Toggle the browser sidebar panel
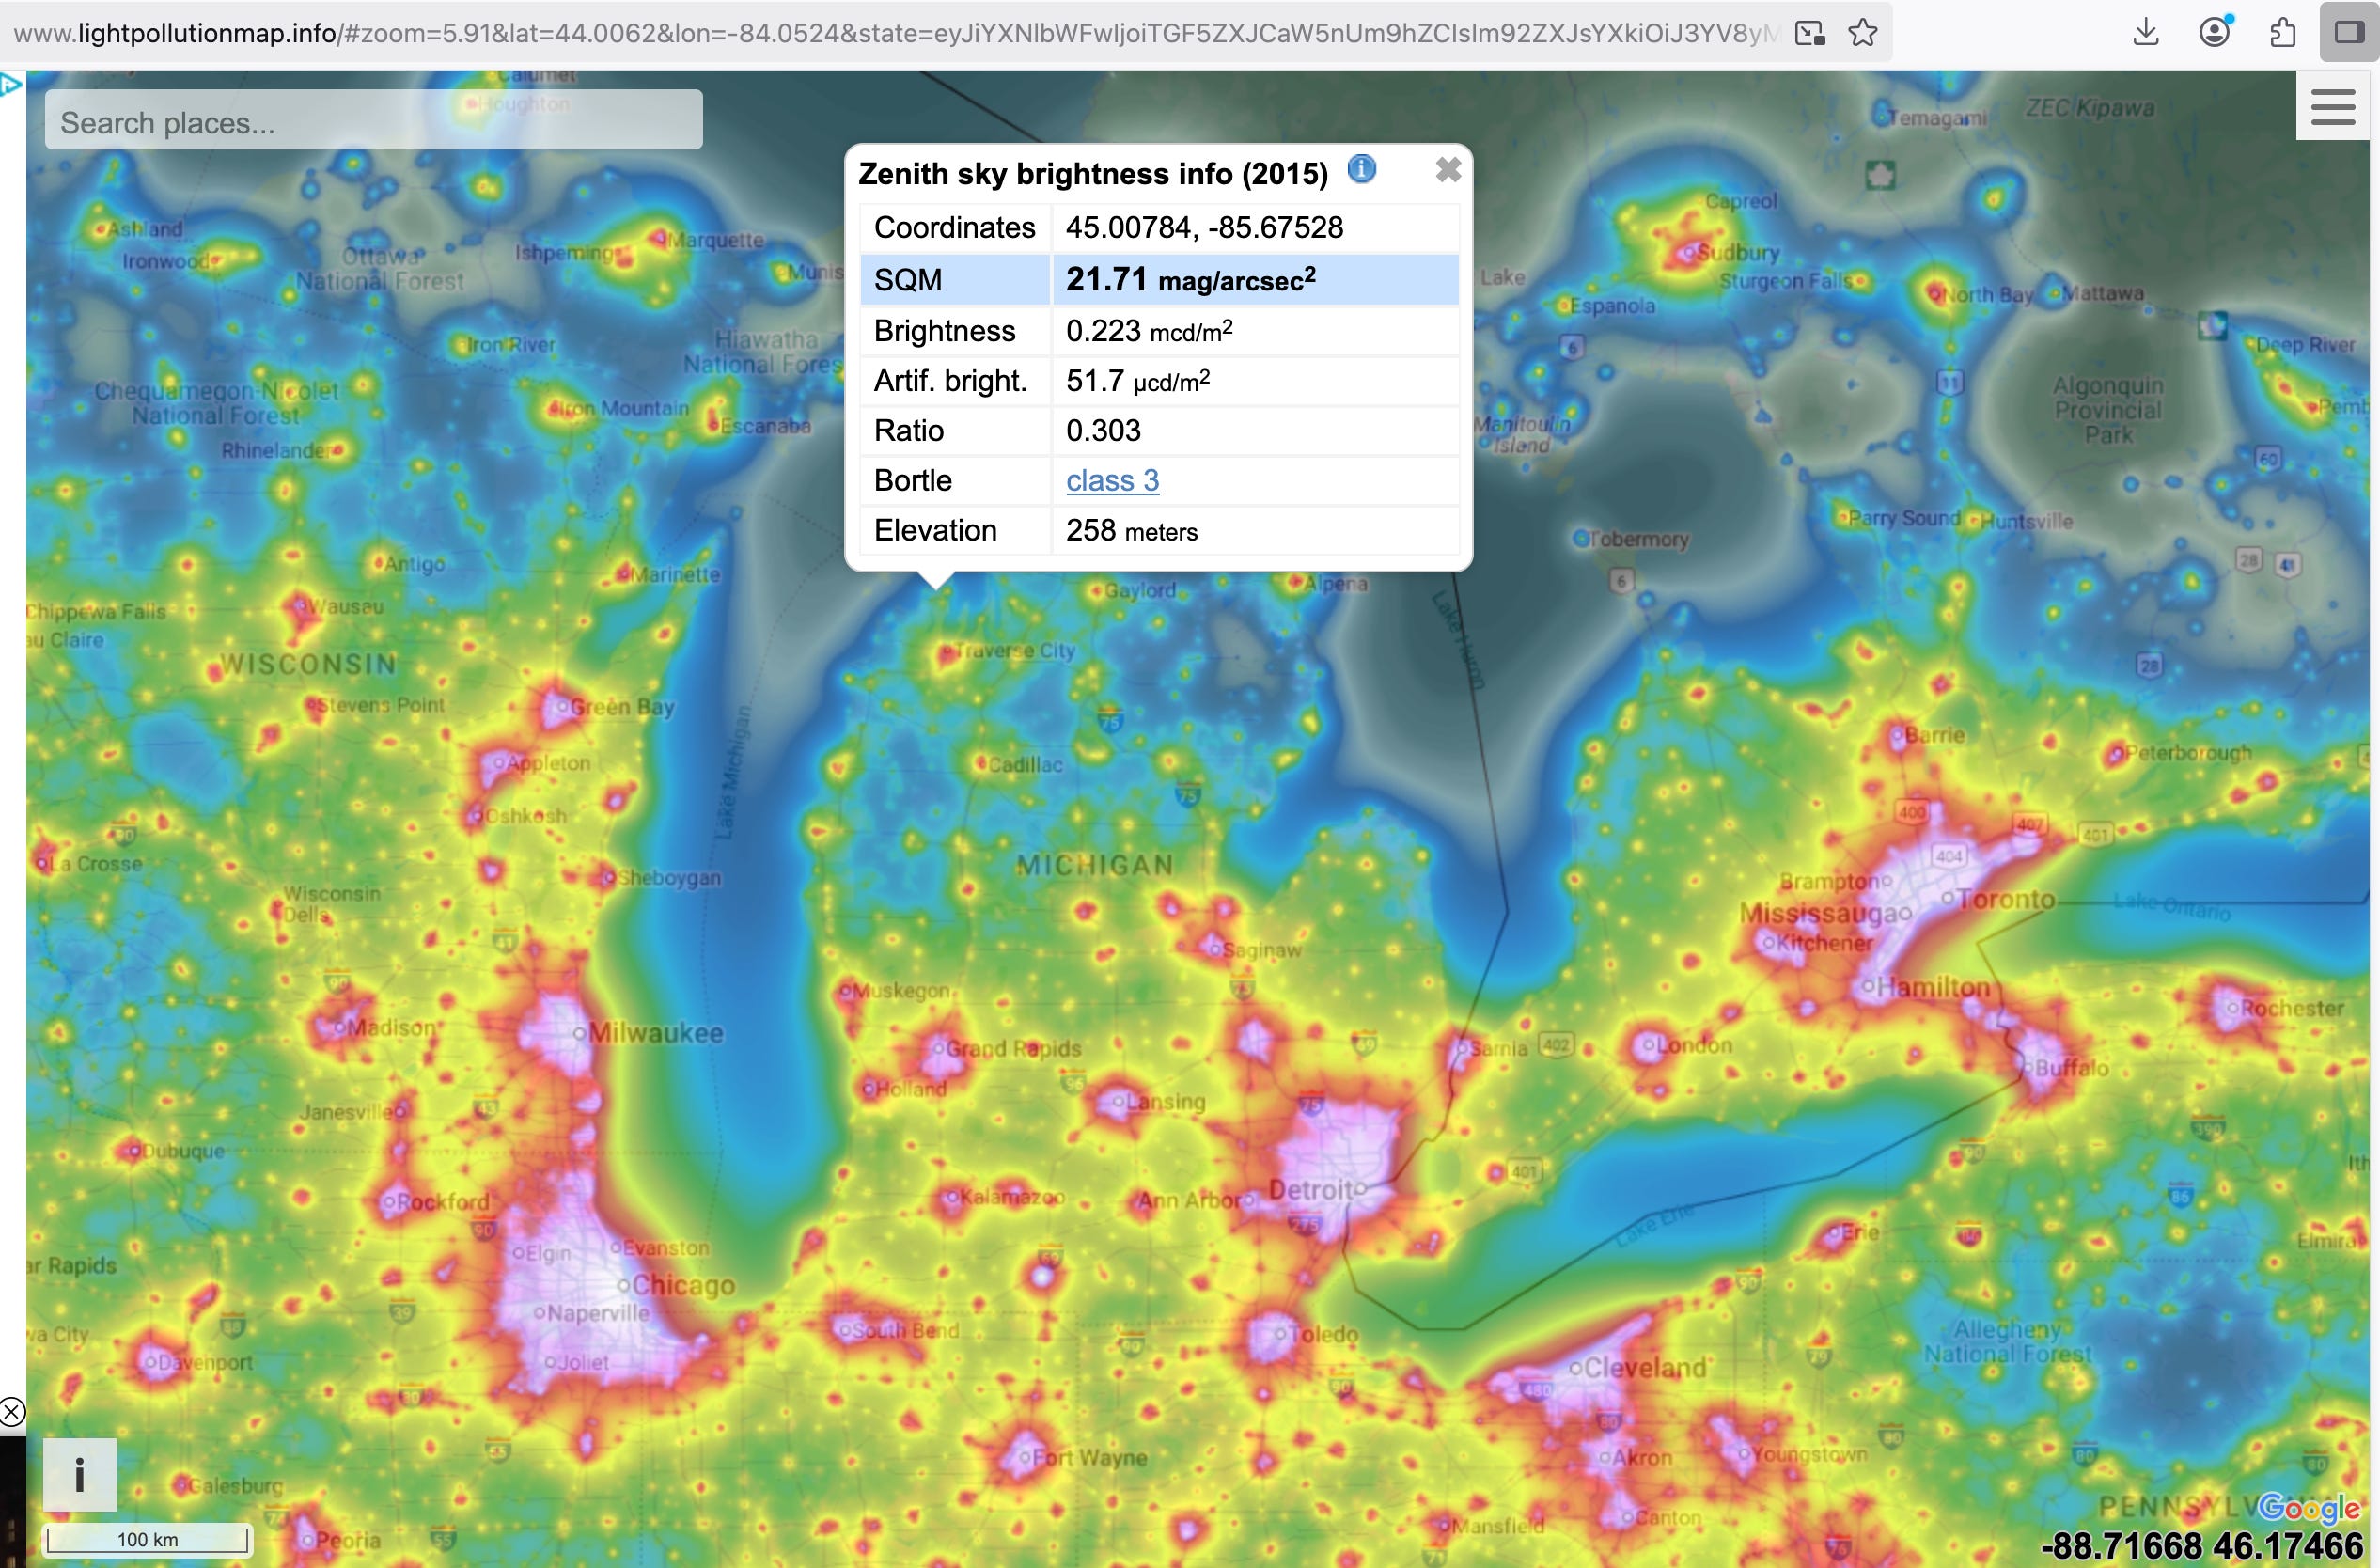 (2348, 33)
